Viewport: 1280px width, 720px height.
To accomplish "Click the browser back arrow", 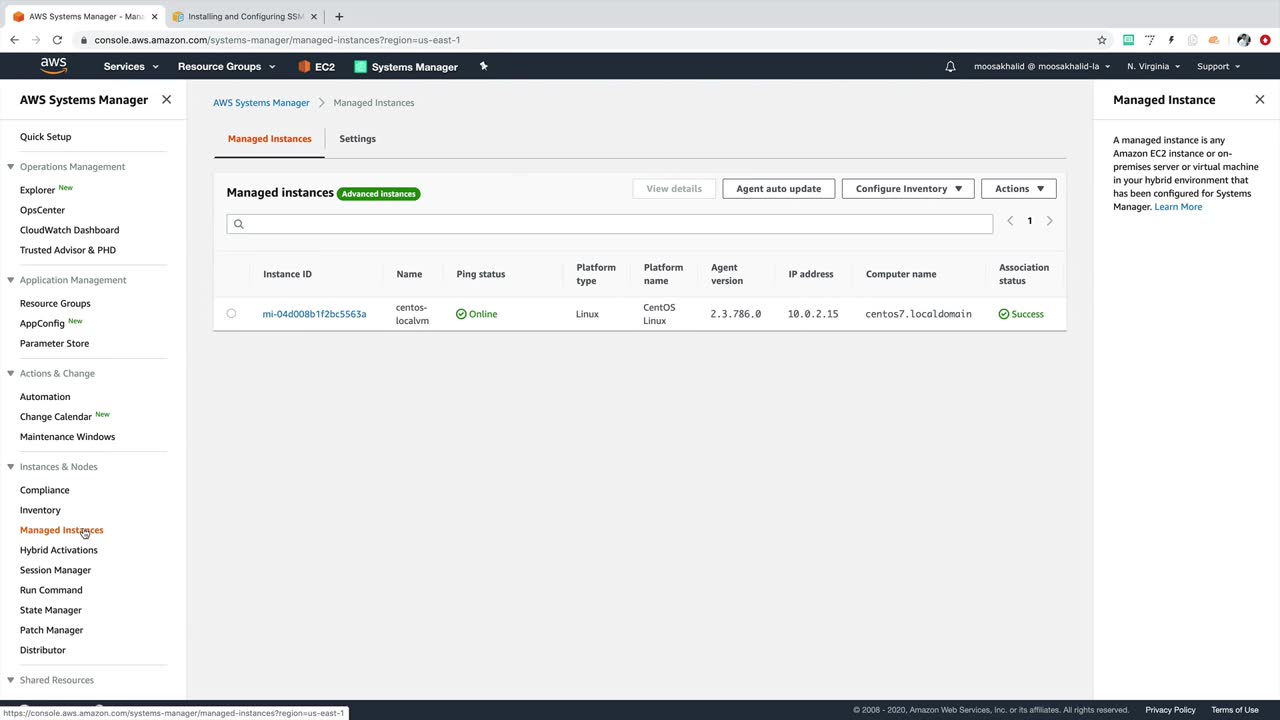I will click(14, 40).
